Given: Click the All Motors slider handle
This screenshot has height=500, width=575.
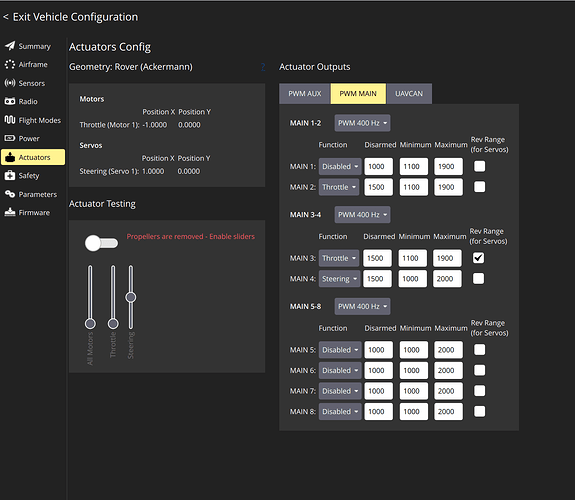Looking at the screenshot, I should pos(90,324).
